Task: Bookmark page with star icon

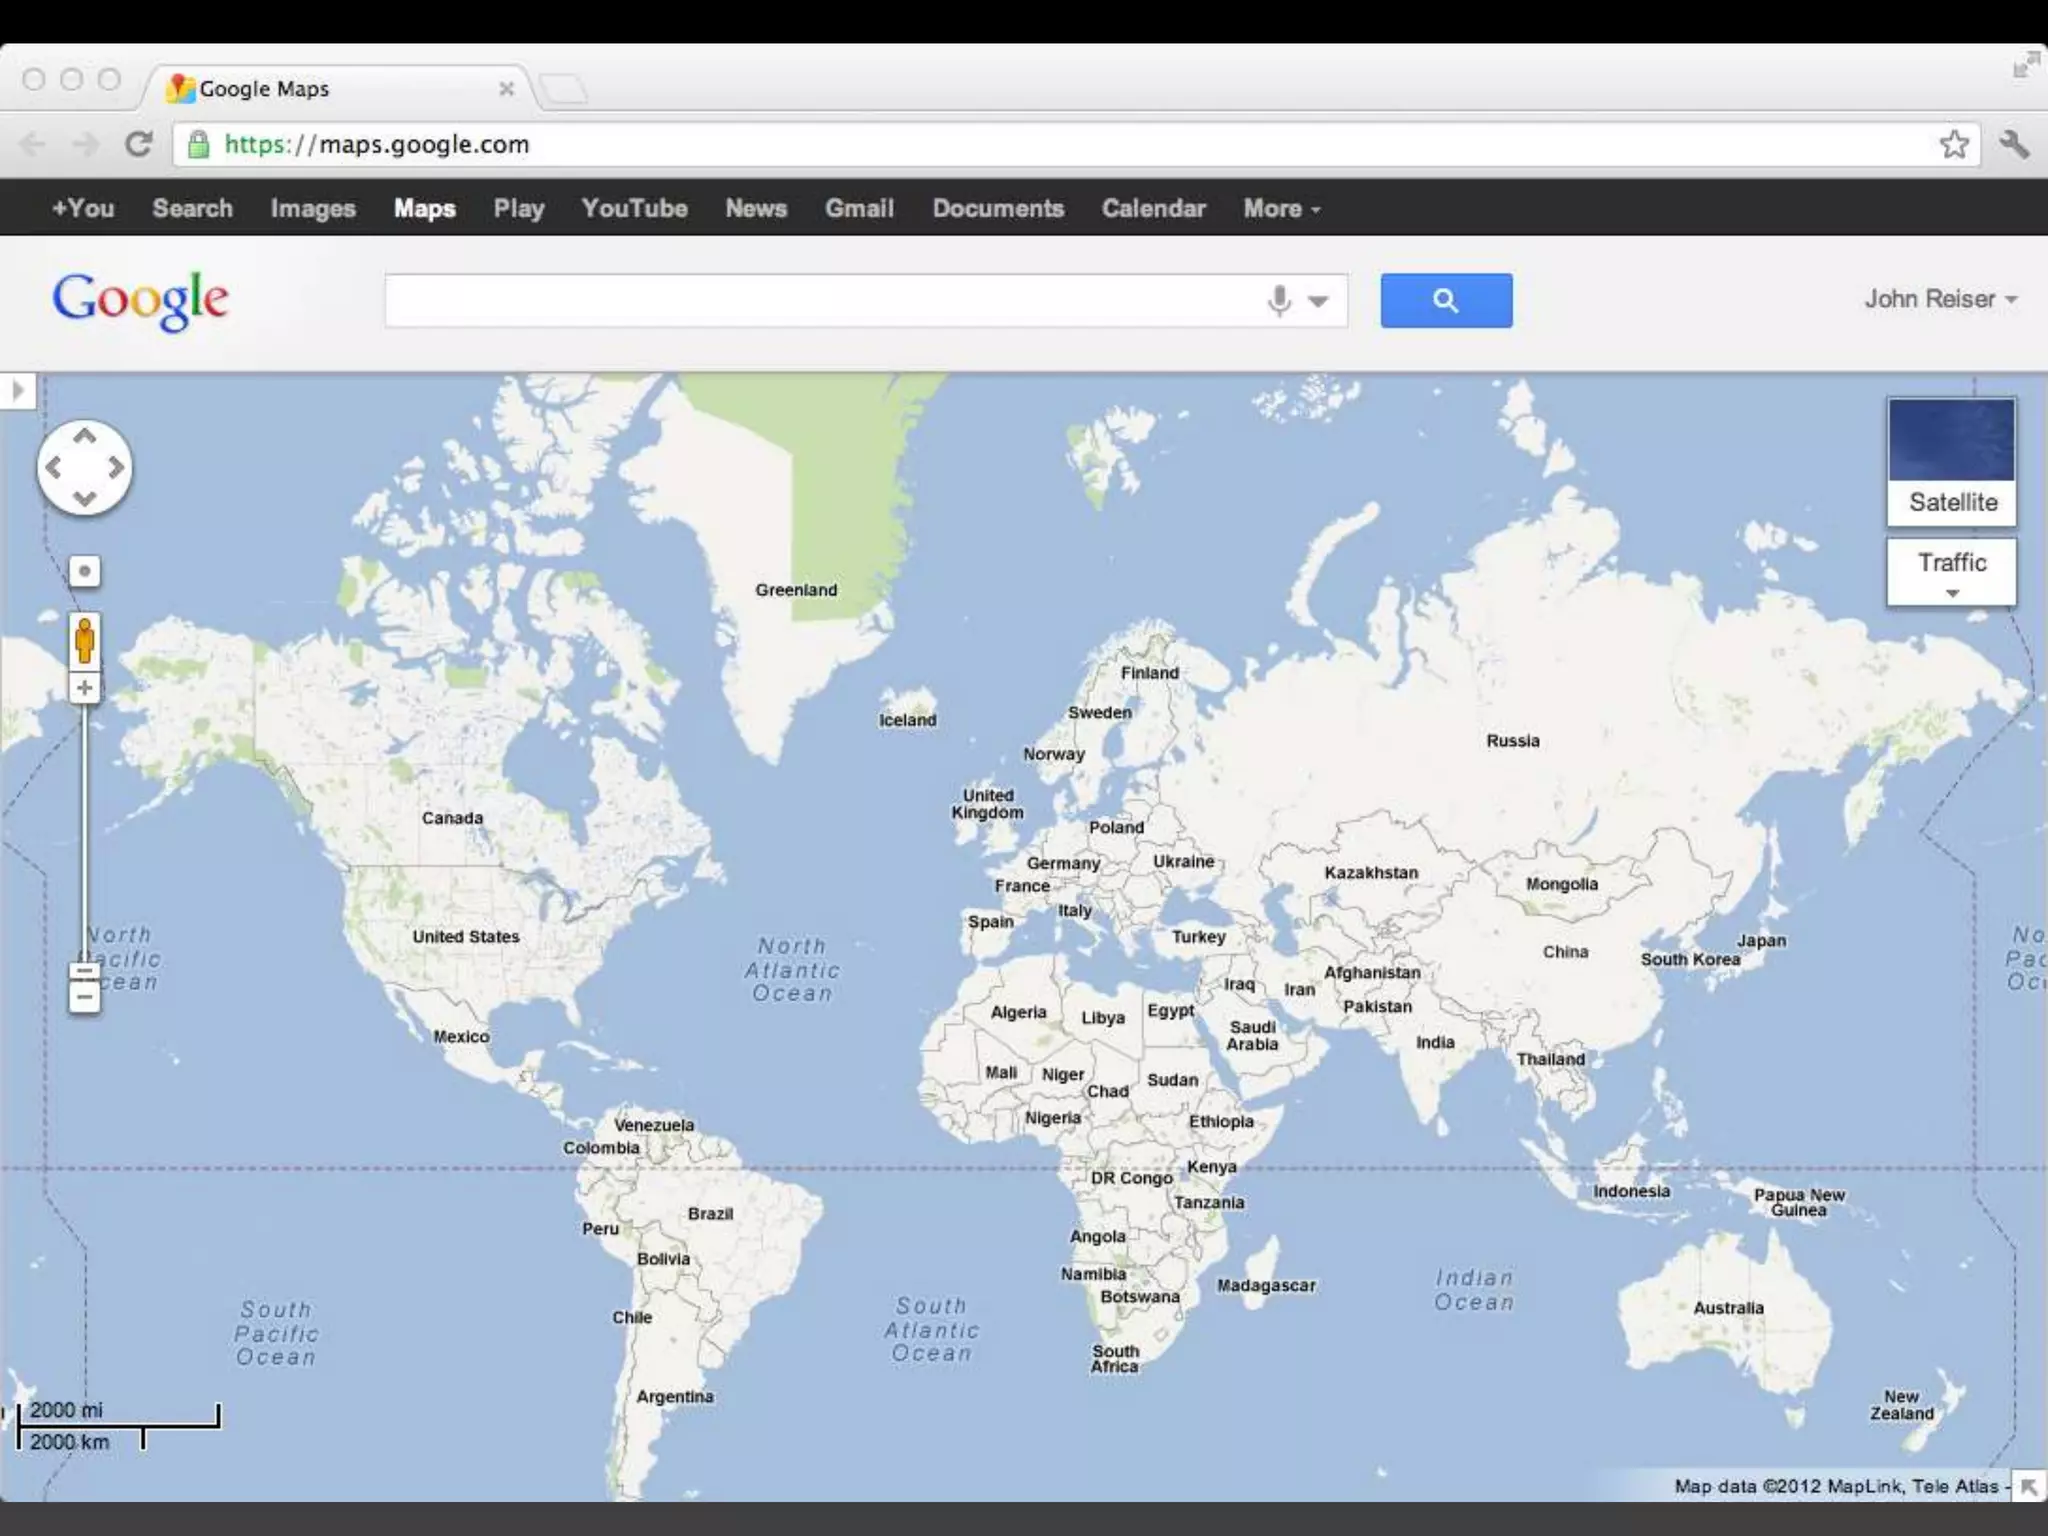Action: (x=1954, y=144)
